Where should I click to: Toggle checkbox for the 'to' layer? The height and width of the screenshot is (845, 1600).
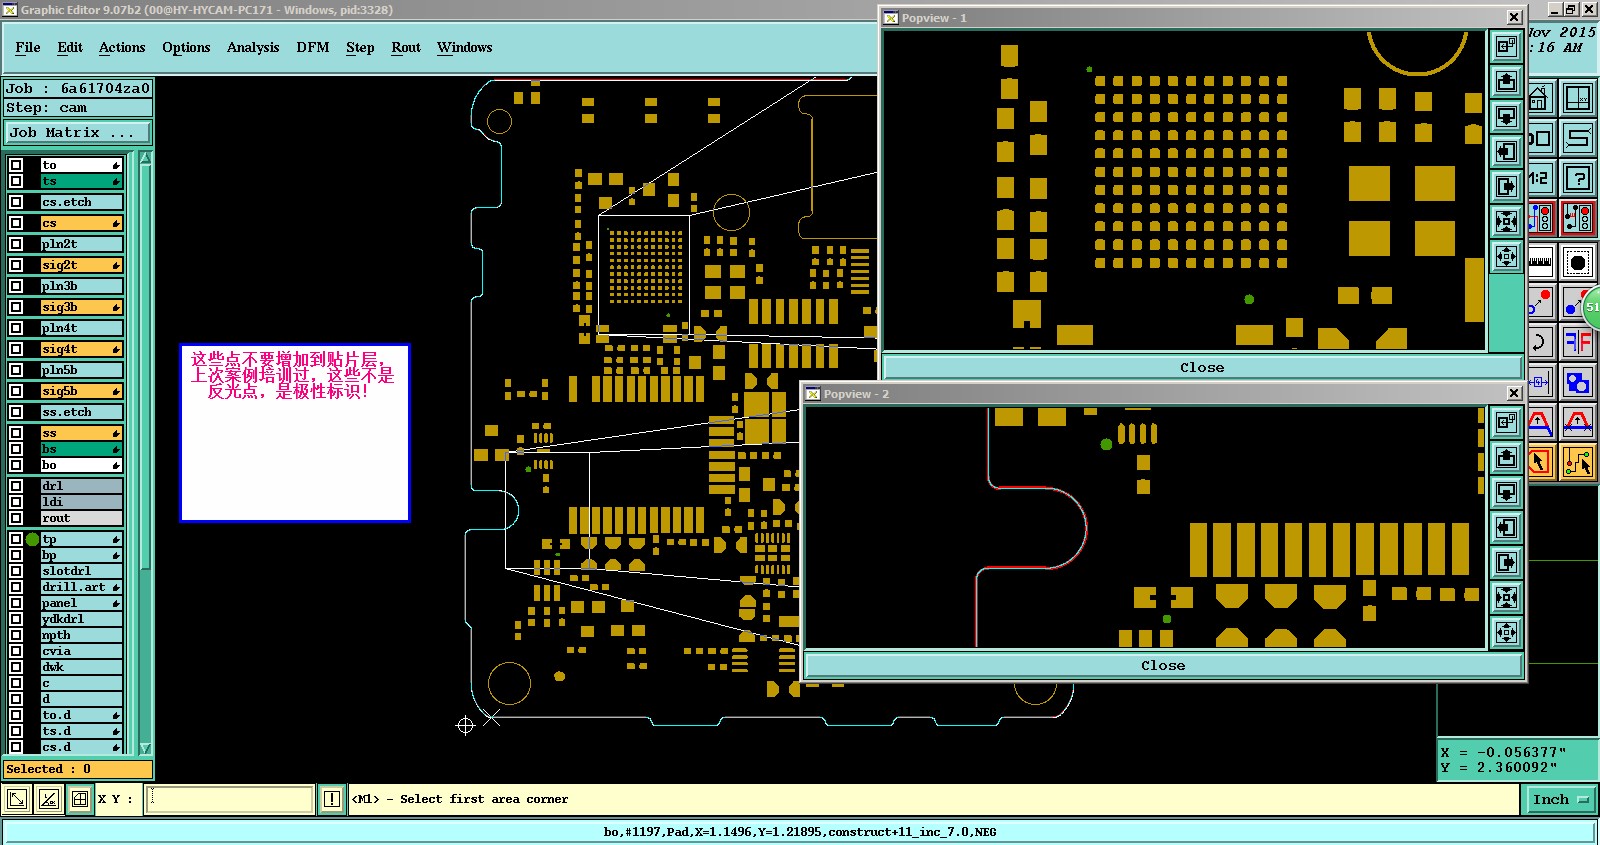point(16,165)
